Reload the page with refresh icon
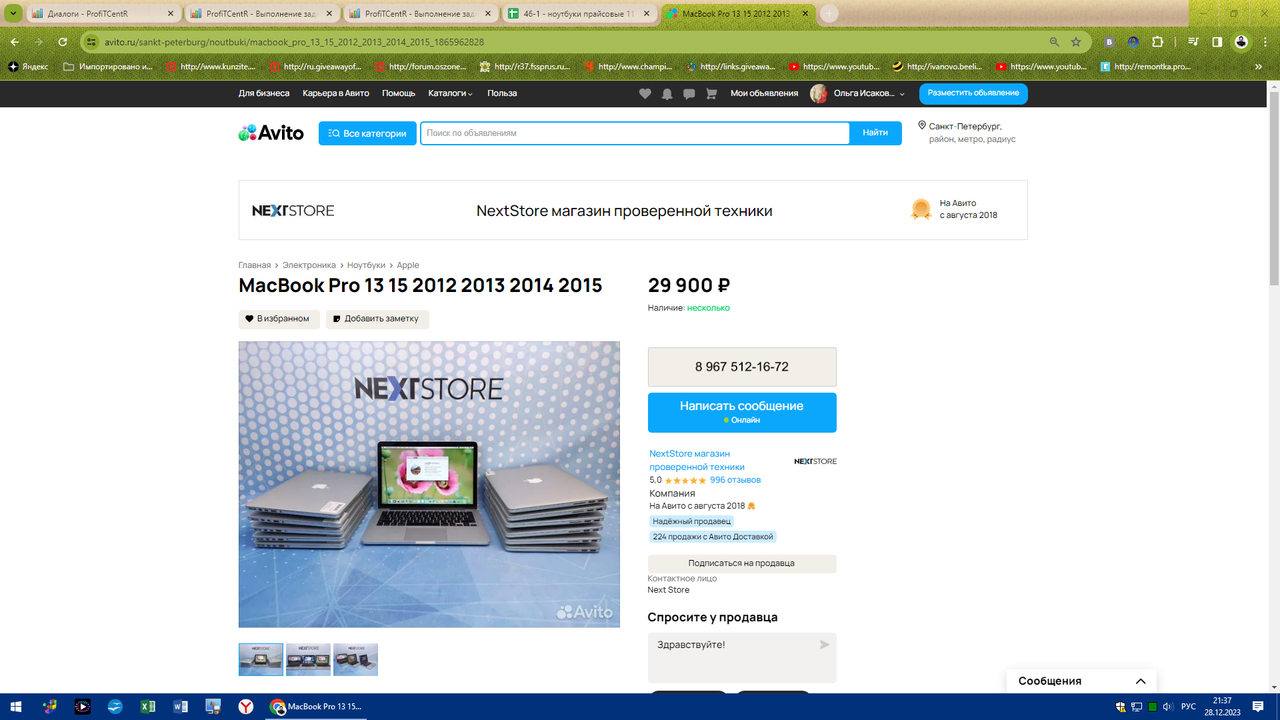1280x720 pixels. pyautogui.click(x=62, y=42)
